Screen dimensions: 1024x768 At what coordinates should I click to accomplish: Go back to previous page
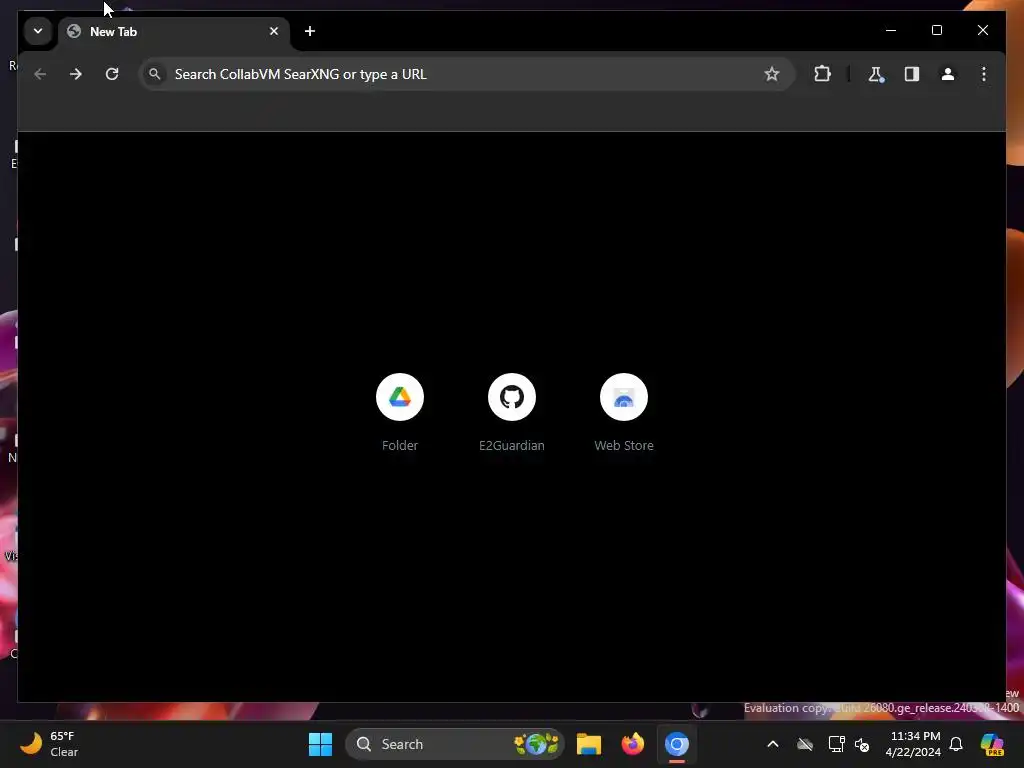pos(40,74)
